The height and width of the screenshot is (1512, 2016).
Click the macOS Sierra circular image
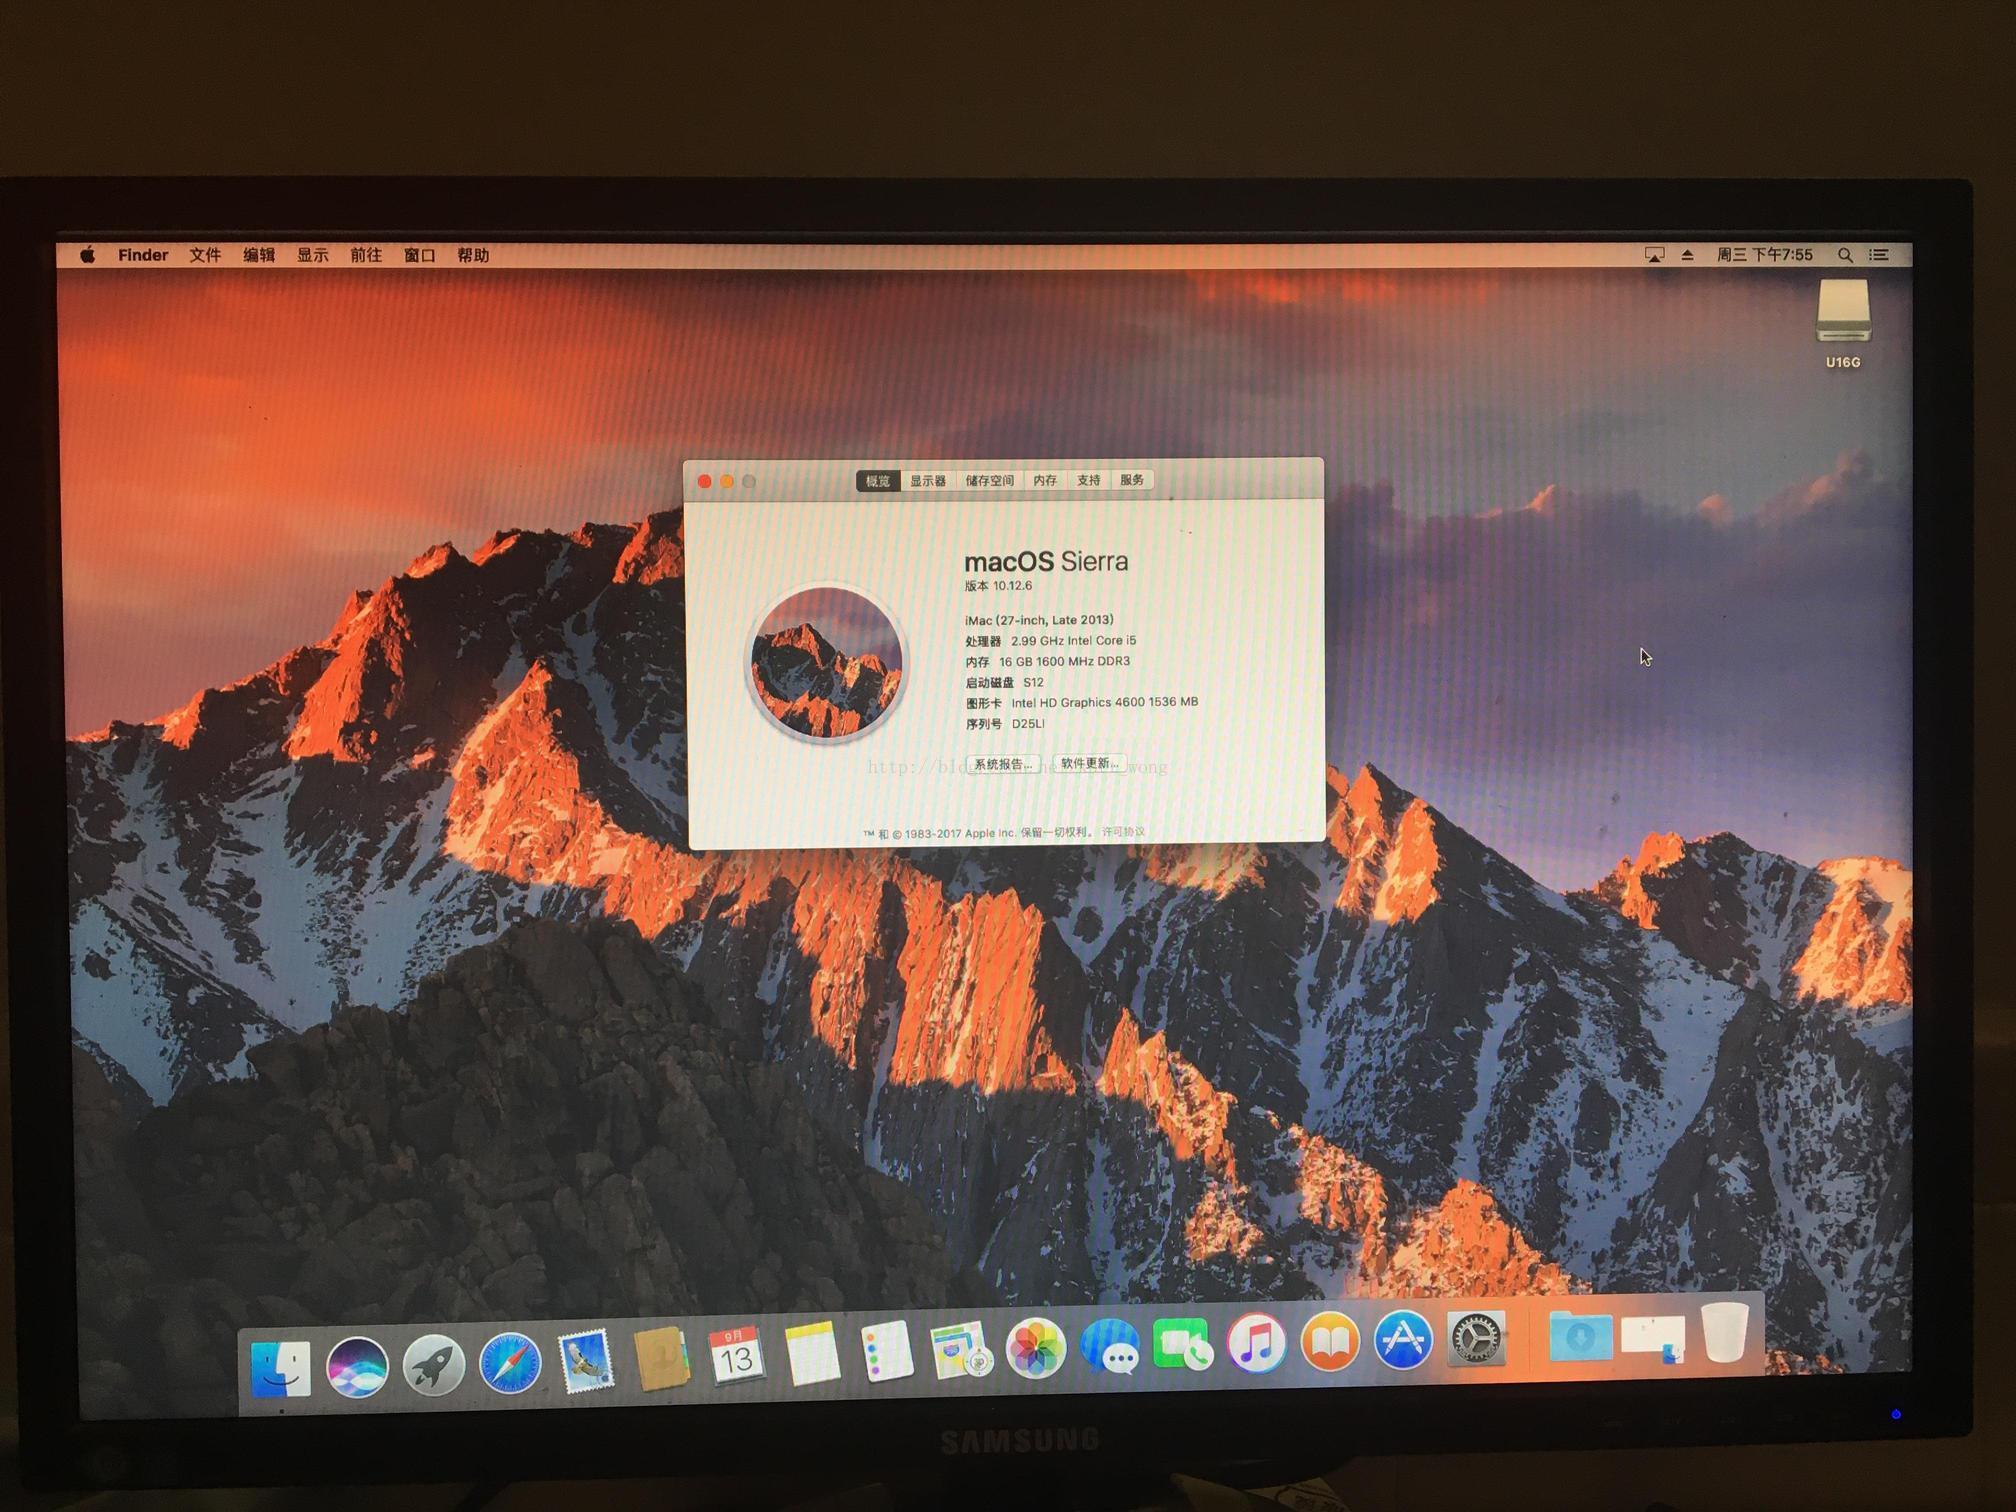[x=827, y=662]
